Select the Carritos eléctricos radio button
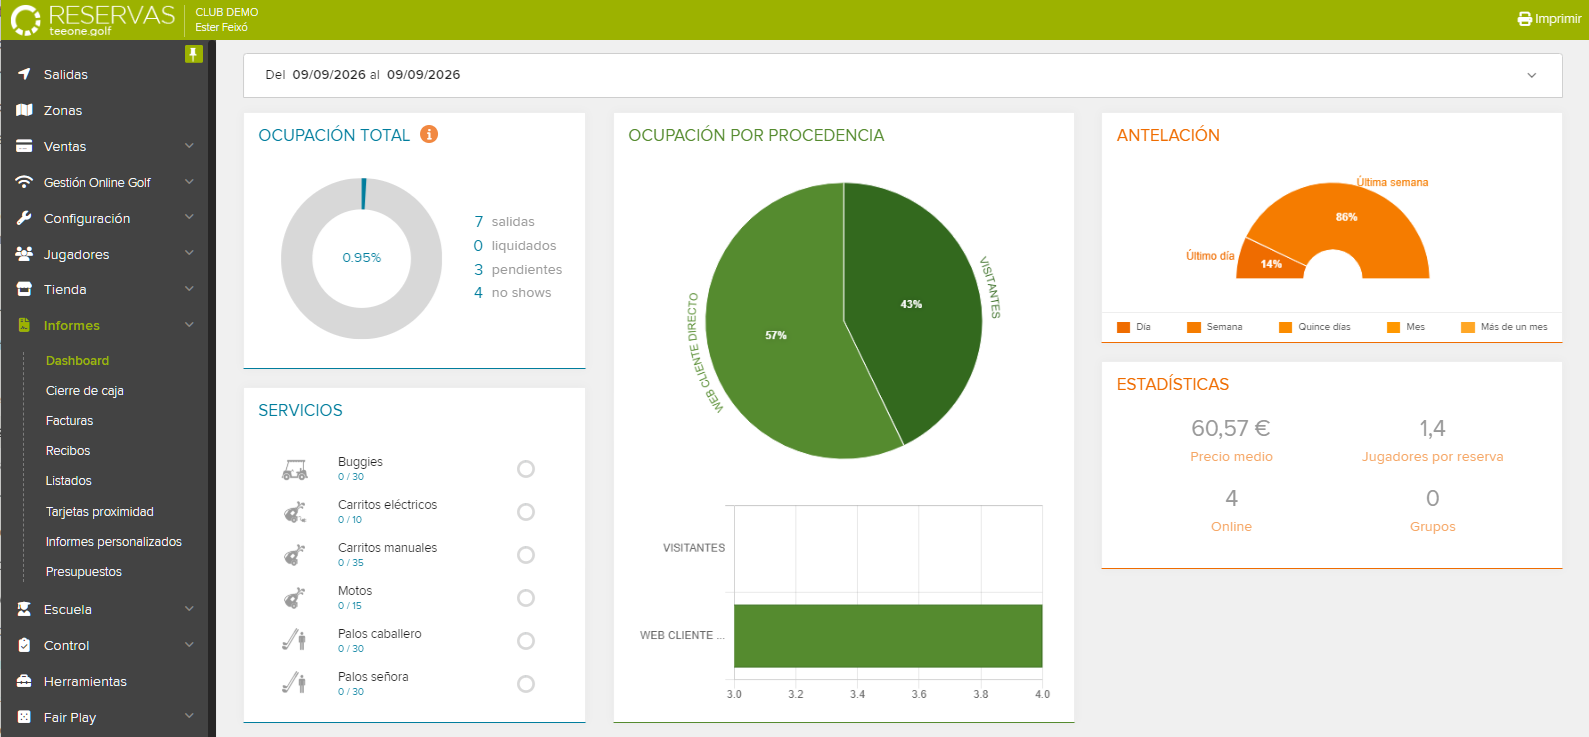Viewport: 1589px width, 737px height. [526, 512]
